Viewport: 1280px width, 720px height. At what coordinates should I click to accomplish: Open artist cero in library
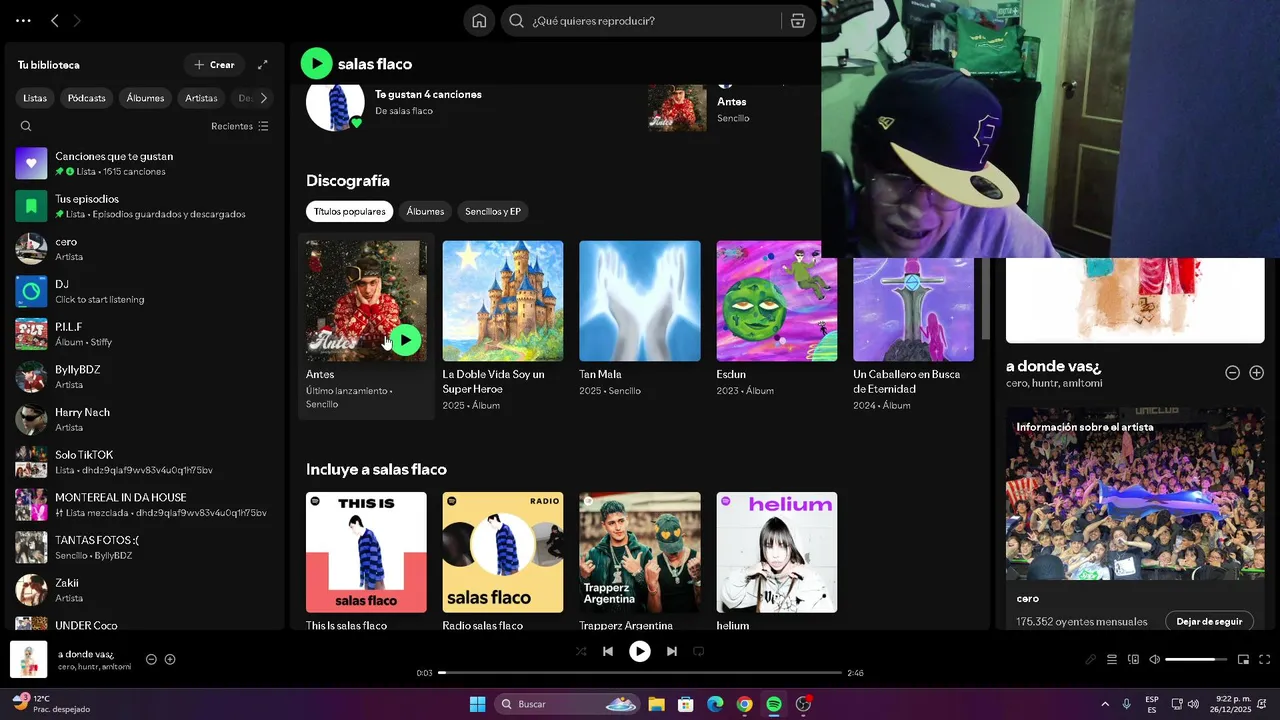pyautogui.click(x=144, y=249)
